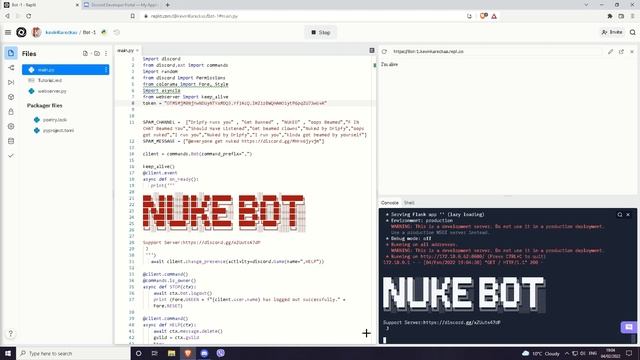This screenshot has width=640, height=360.
Task: Stop the running repl
Action: (x=320, y=32)
